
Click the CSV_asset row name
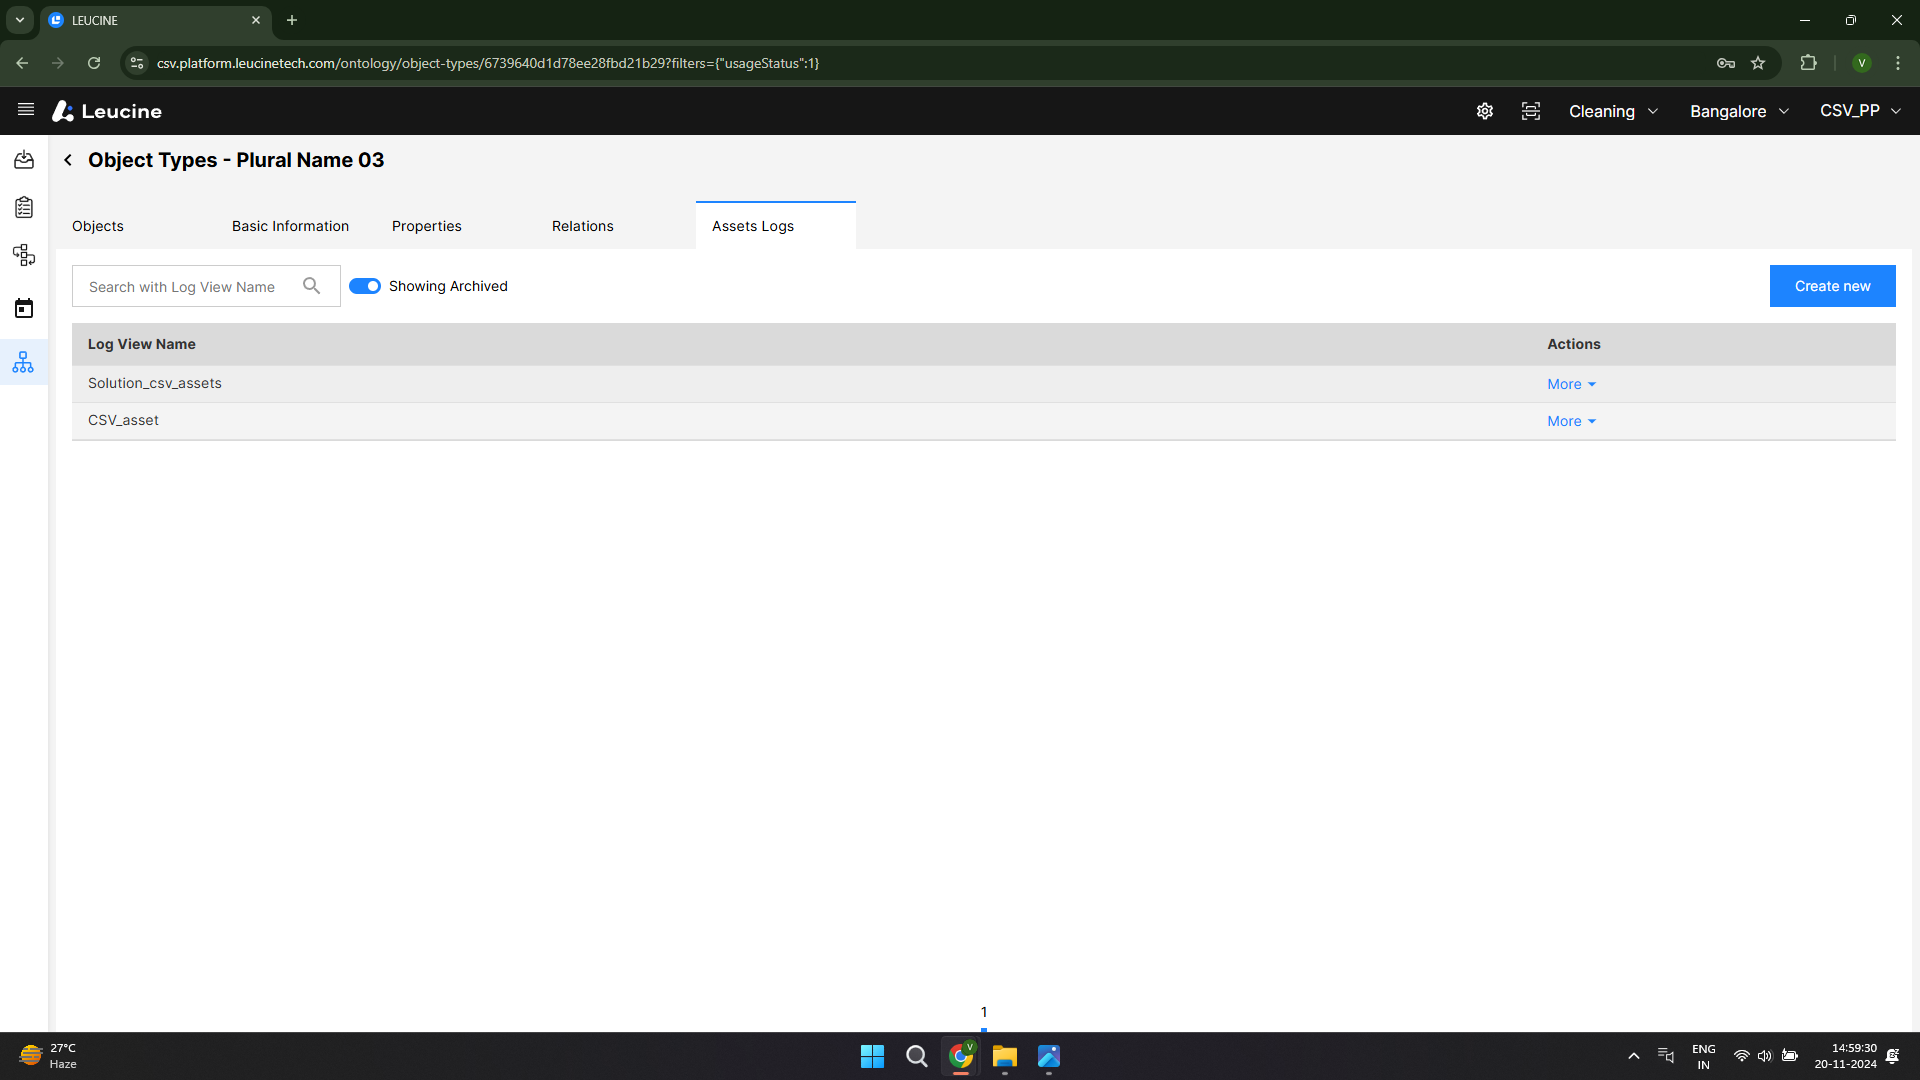tap(123, 420)
